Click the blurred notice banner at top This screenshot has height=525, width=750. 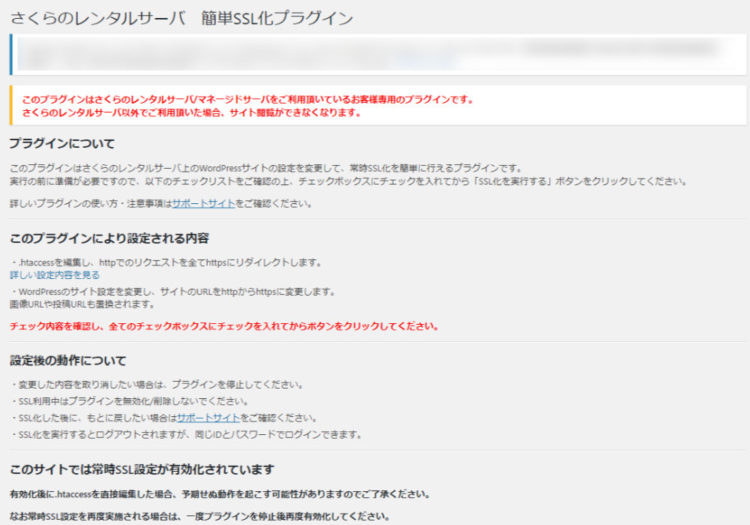tap(378, 55)
